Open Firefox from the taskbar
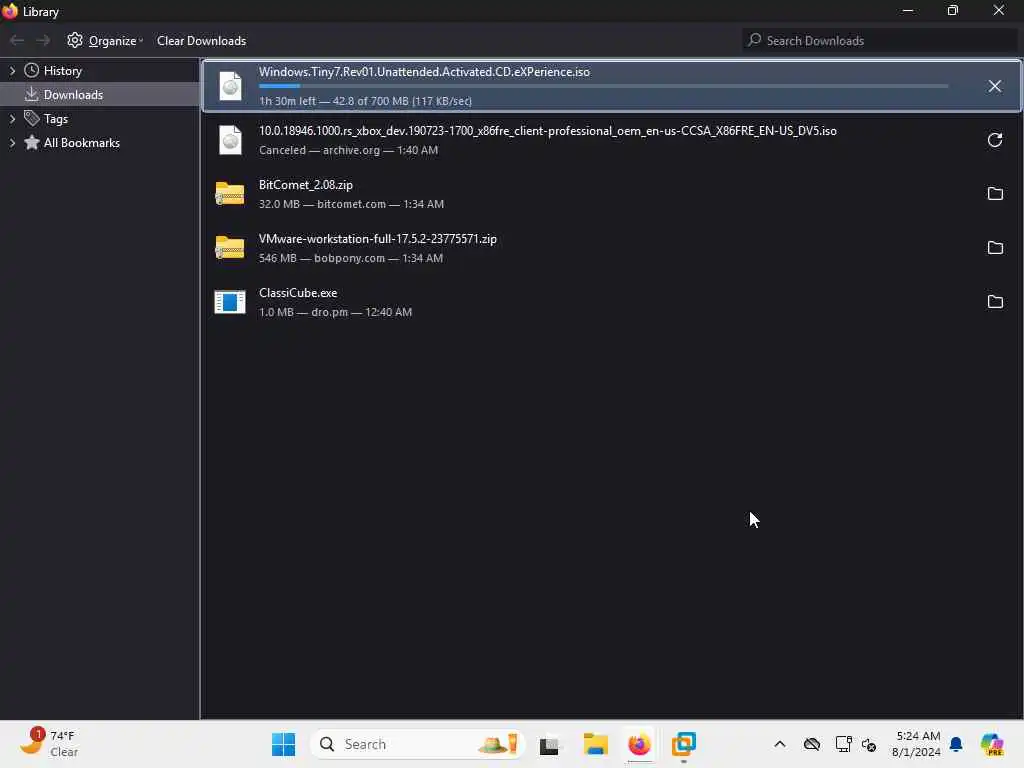The image size is (1024, 768). pyautogui.click(x=639, y=744)
